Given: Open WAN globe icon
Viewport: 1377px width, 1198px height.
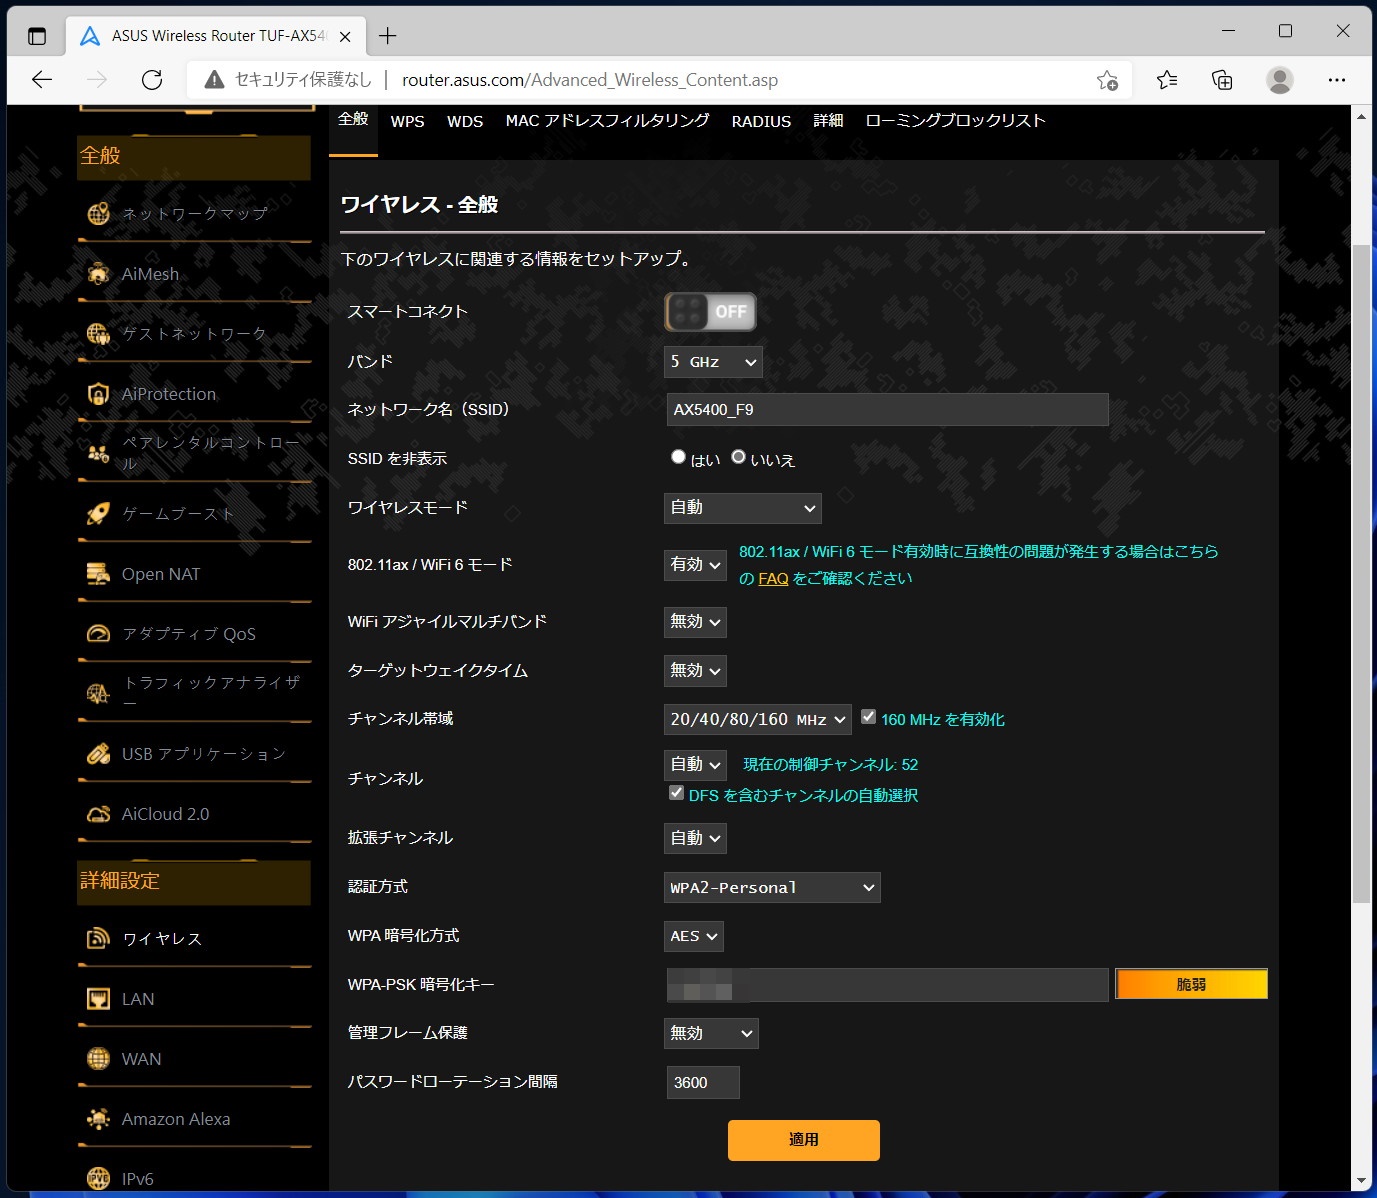Looking at the screenshot, I should (x=98, y=1059).
